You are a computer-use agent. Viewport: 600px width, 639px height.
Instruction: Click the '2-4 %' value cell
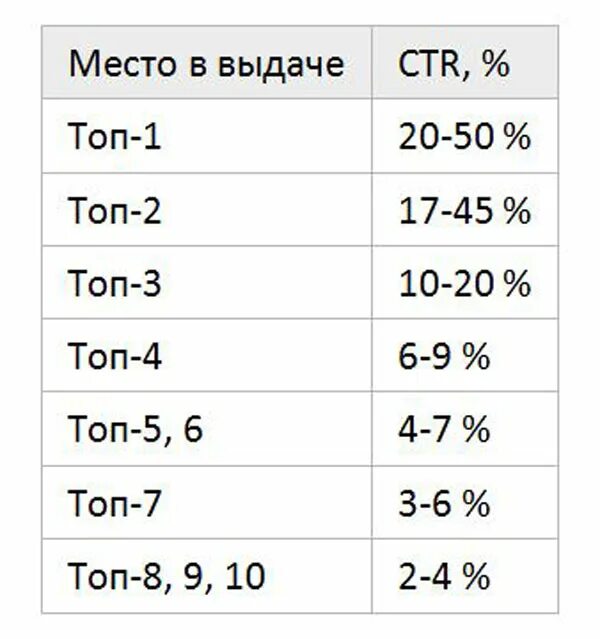coord(465,576)
